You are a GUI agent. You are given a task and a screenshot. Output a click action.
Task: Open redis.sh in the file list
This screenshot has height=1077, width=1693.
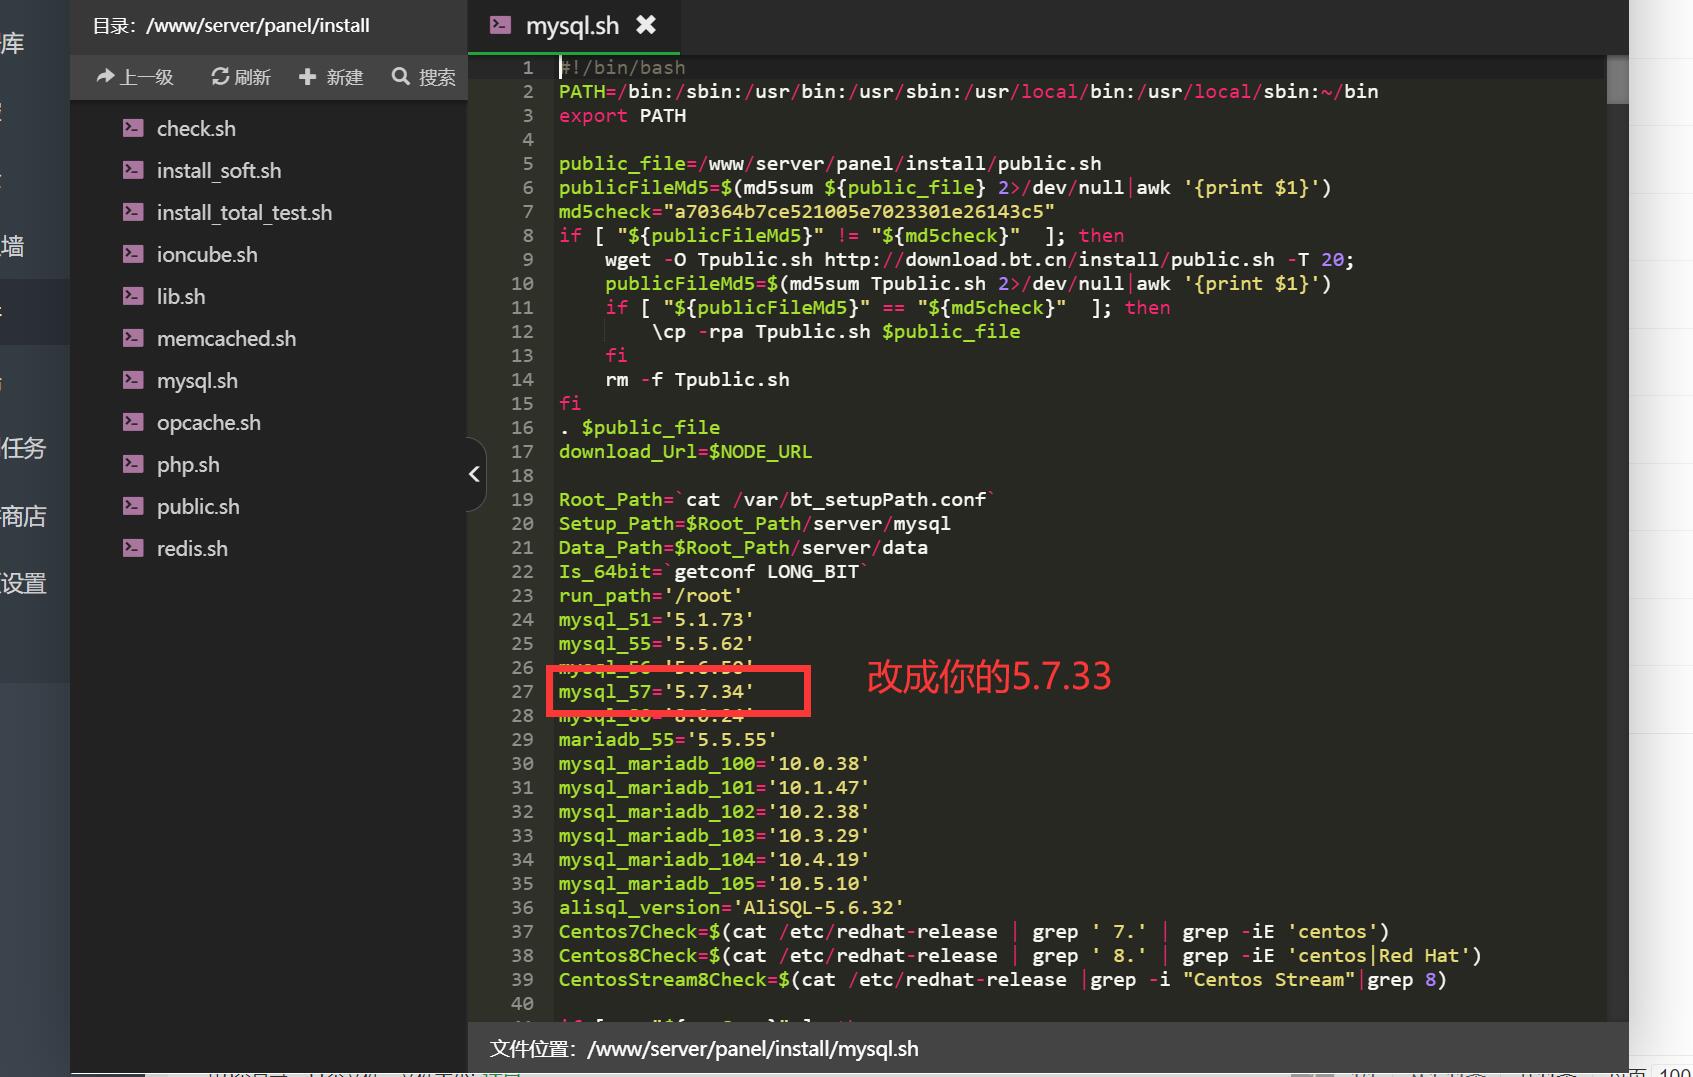(192, 549)
